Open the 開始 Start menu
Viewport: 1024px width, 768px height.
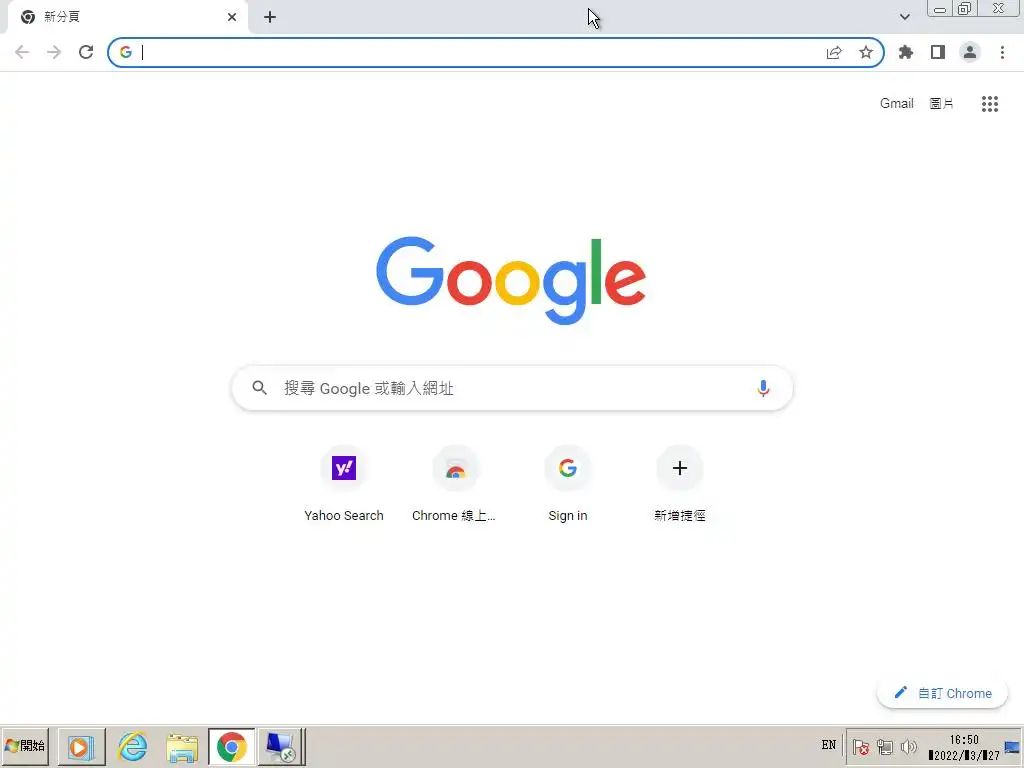25,746
